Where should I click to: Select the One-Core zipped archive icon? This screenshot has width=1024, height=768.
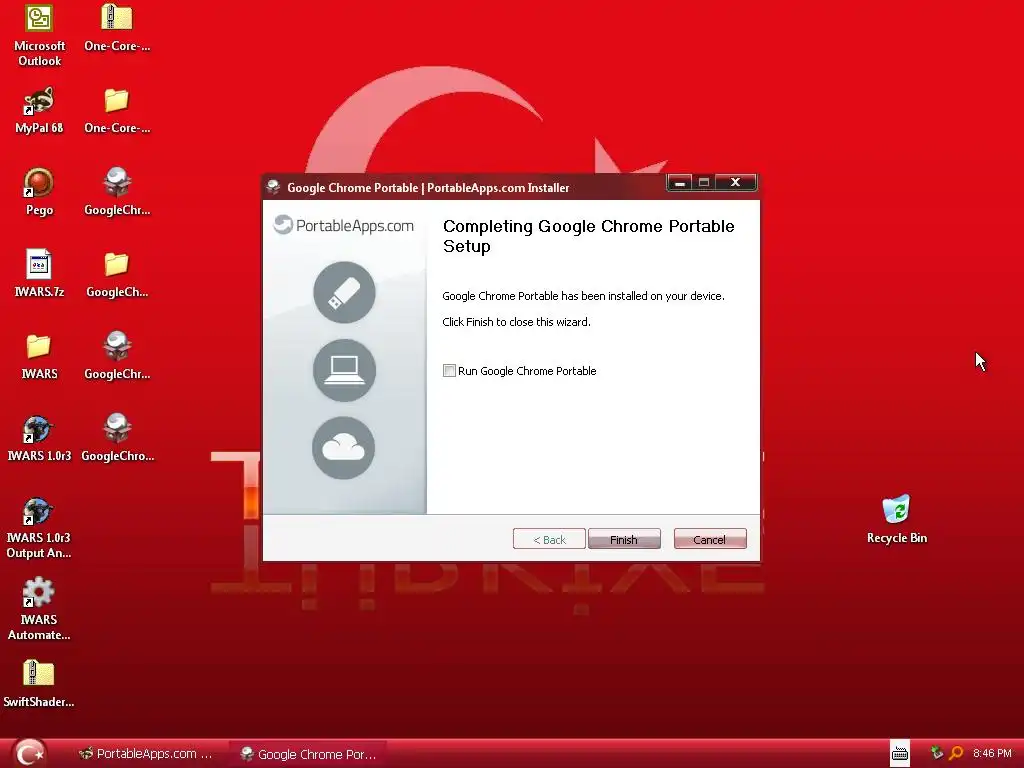[x=117, y=28]
